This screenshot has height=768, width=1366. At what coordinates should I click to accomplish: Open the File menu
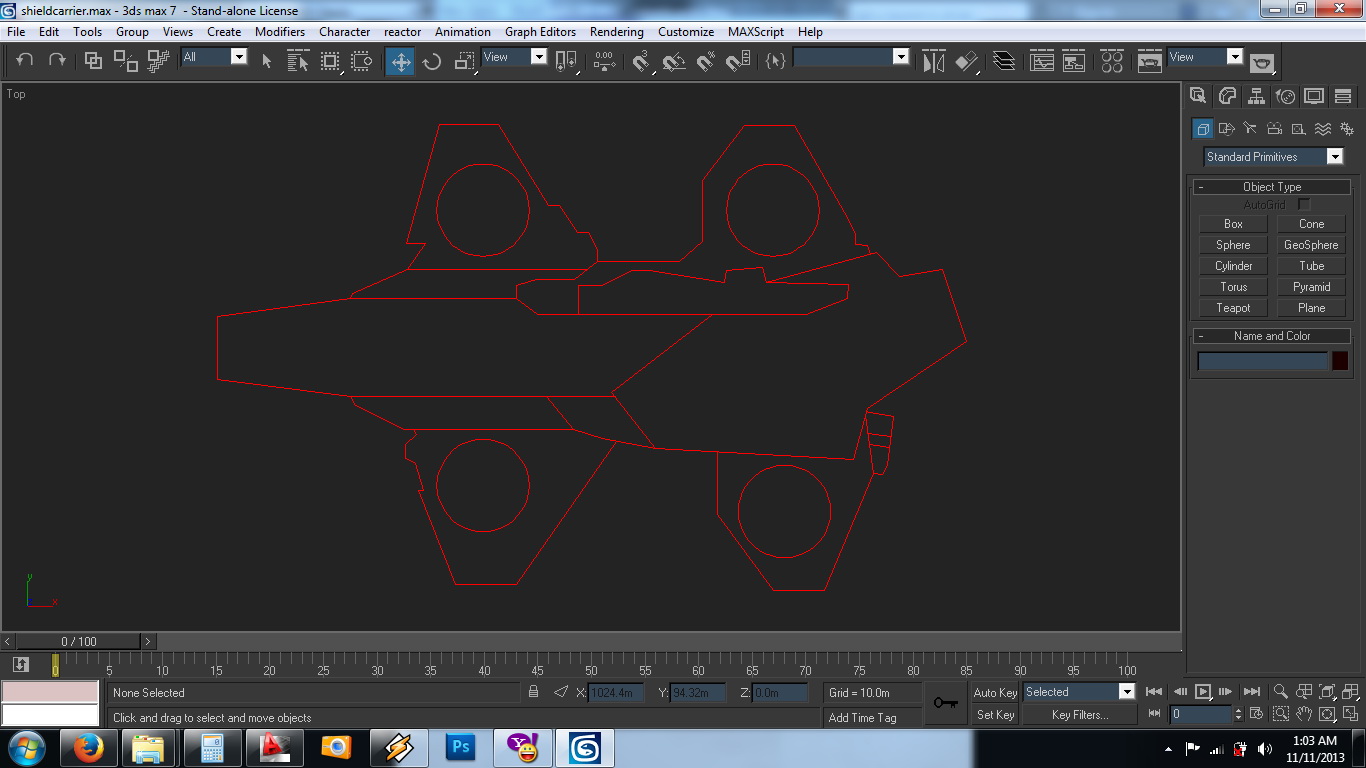16,32
